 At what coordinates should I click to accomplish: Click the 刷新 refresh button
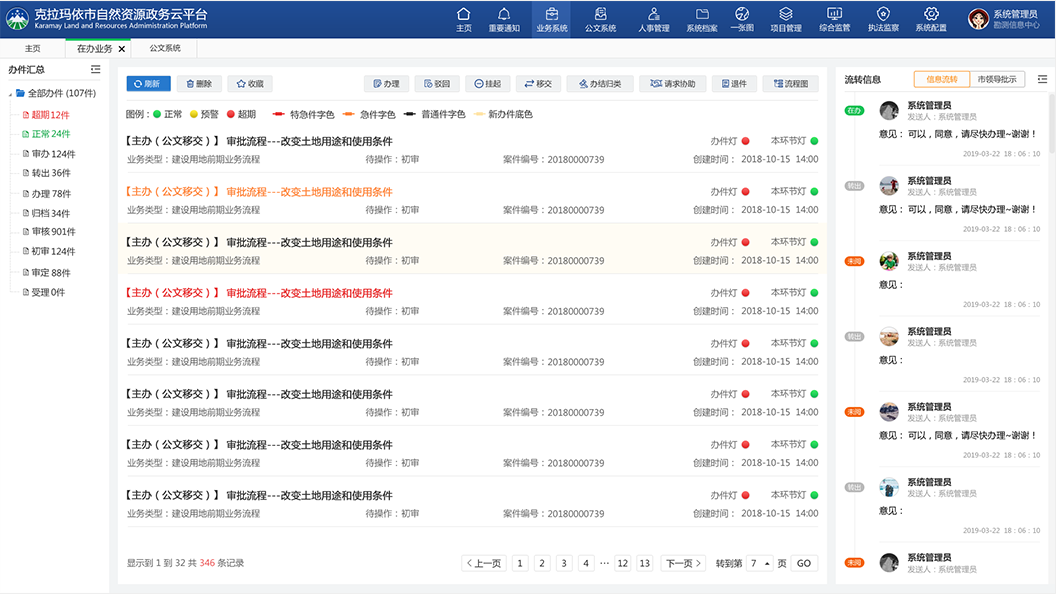(x=147, y=84)
